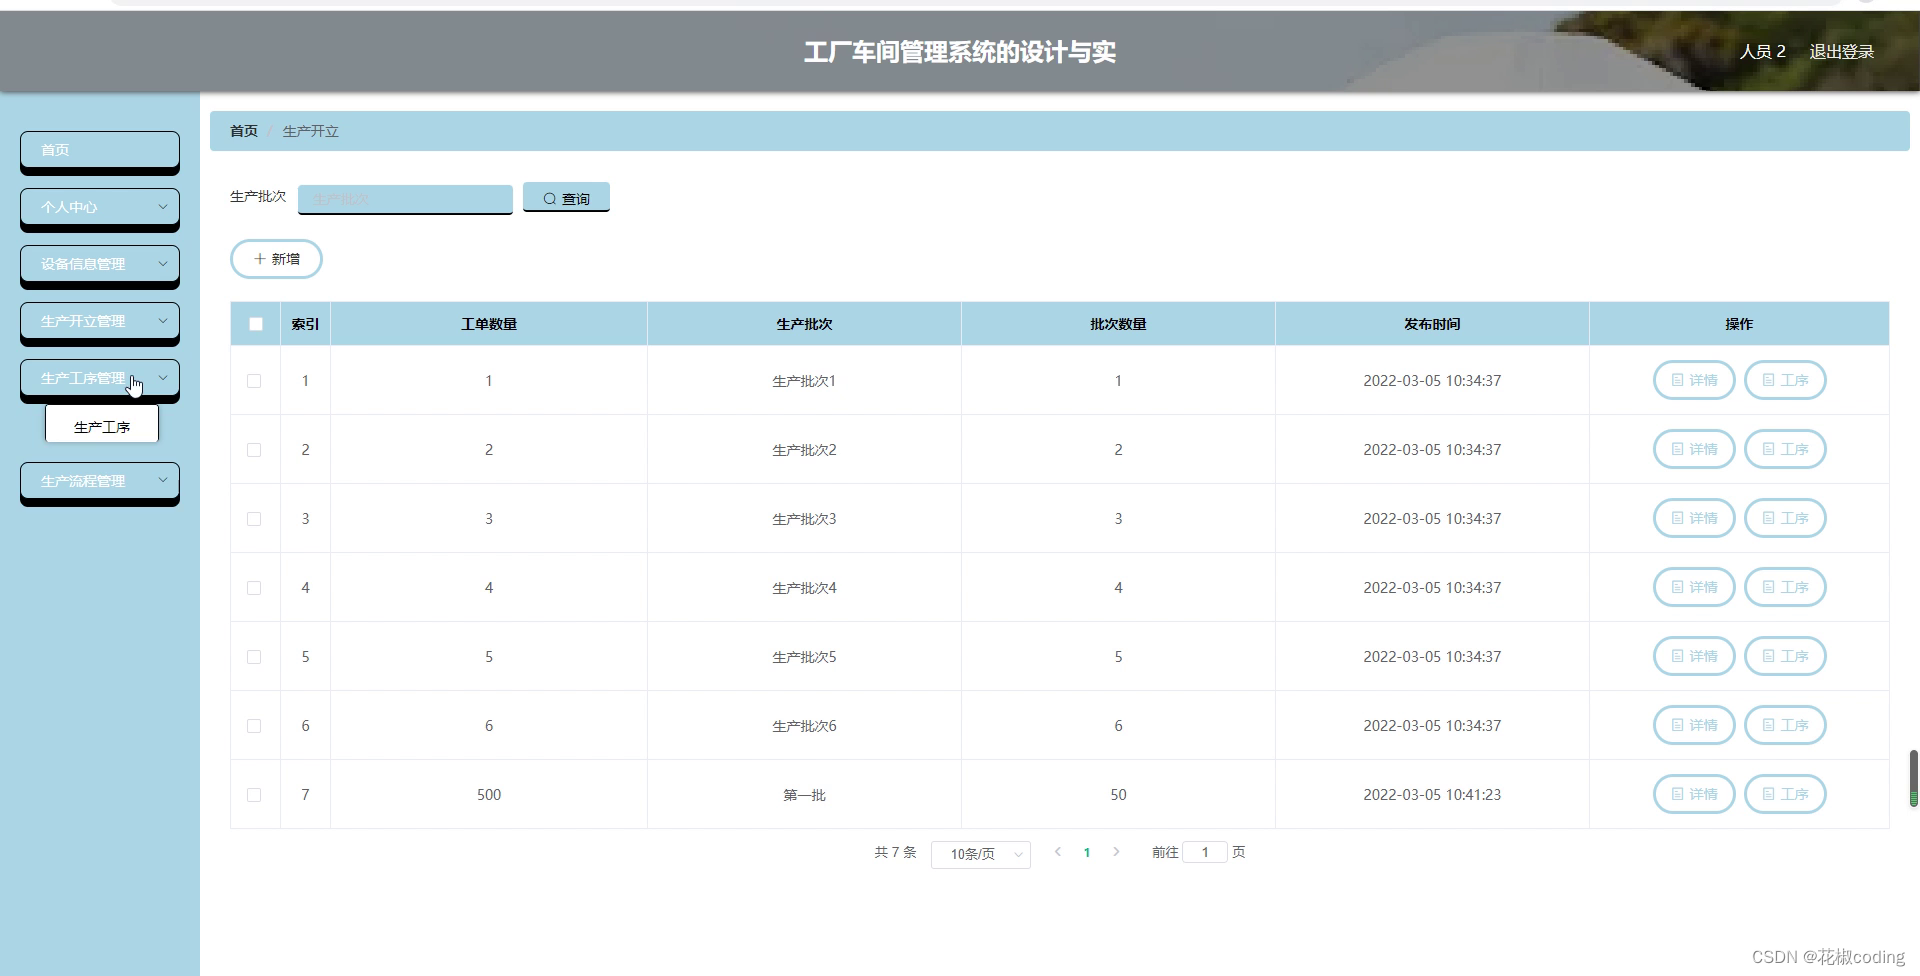Tick the checkbox of row 生产批次6
Viewport: 1920px width, 976px height.
(254, 726)
